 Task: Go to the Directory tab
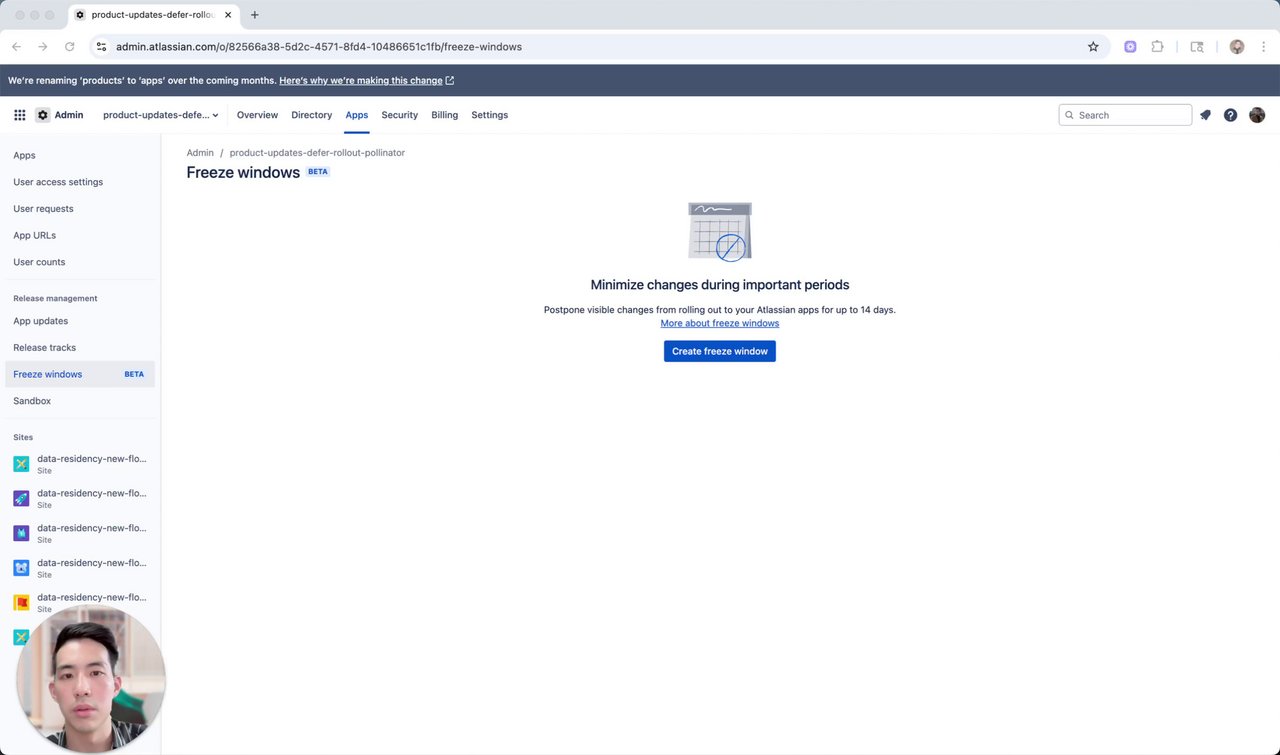tap(311, 115)
